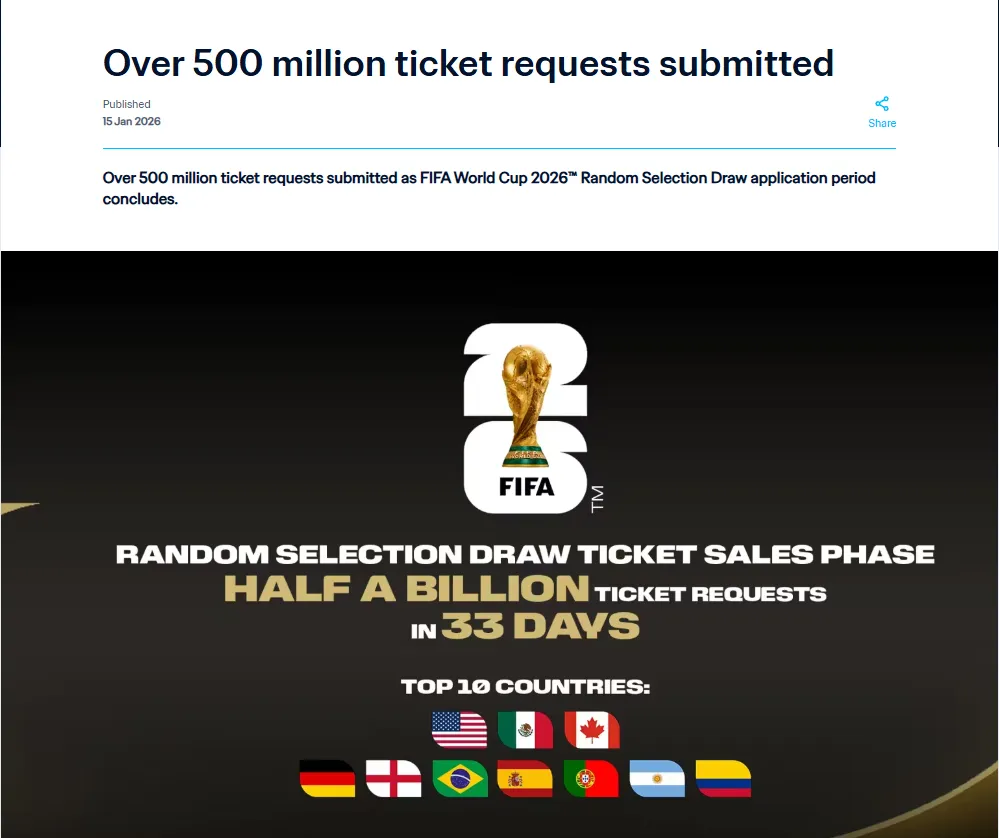Click the share icon
This screenshot has height=838, width=999.
[881, 104]
